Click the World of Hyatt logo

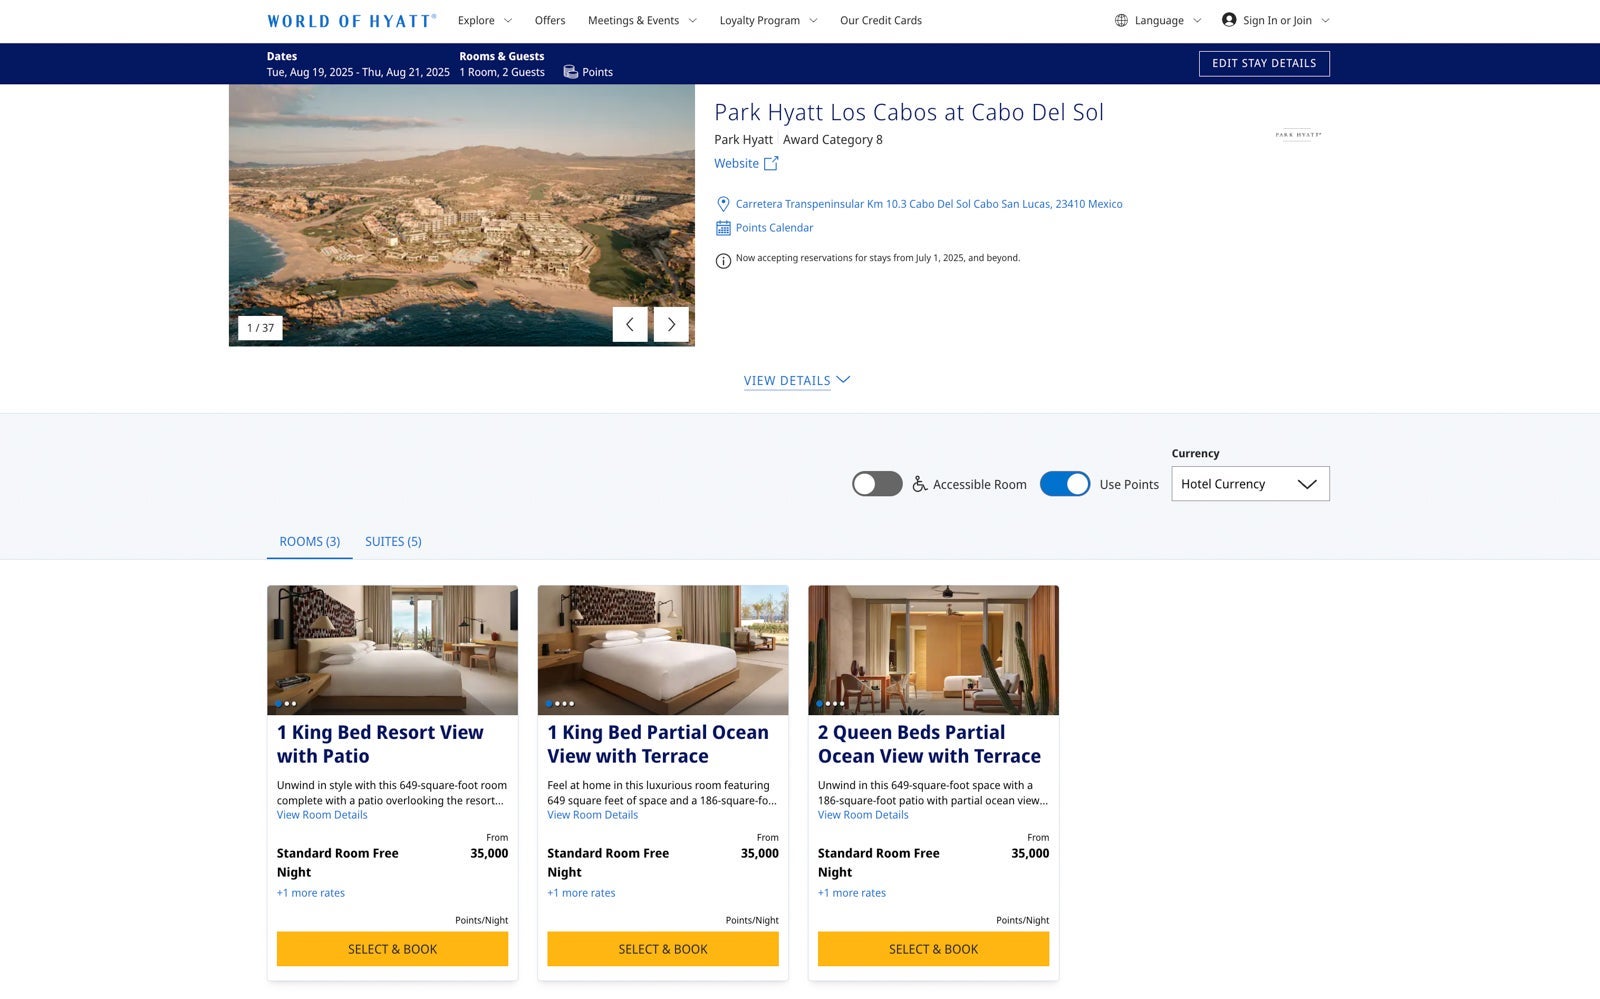351,20
